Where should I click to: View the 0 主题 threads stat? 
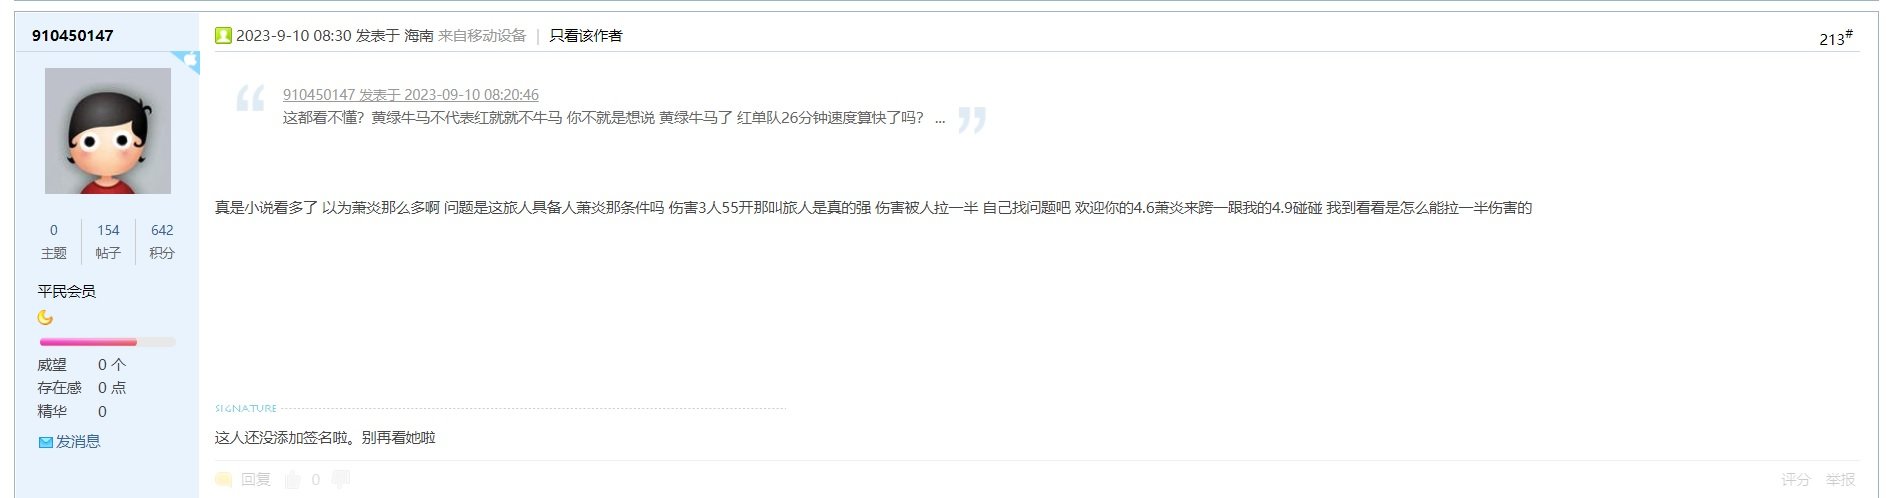[x=54, y=242]
